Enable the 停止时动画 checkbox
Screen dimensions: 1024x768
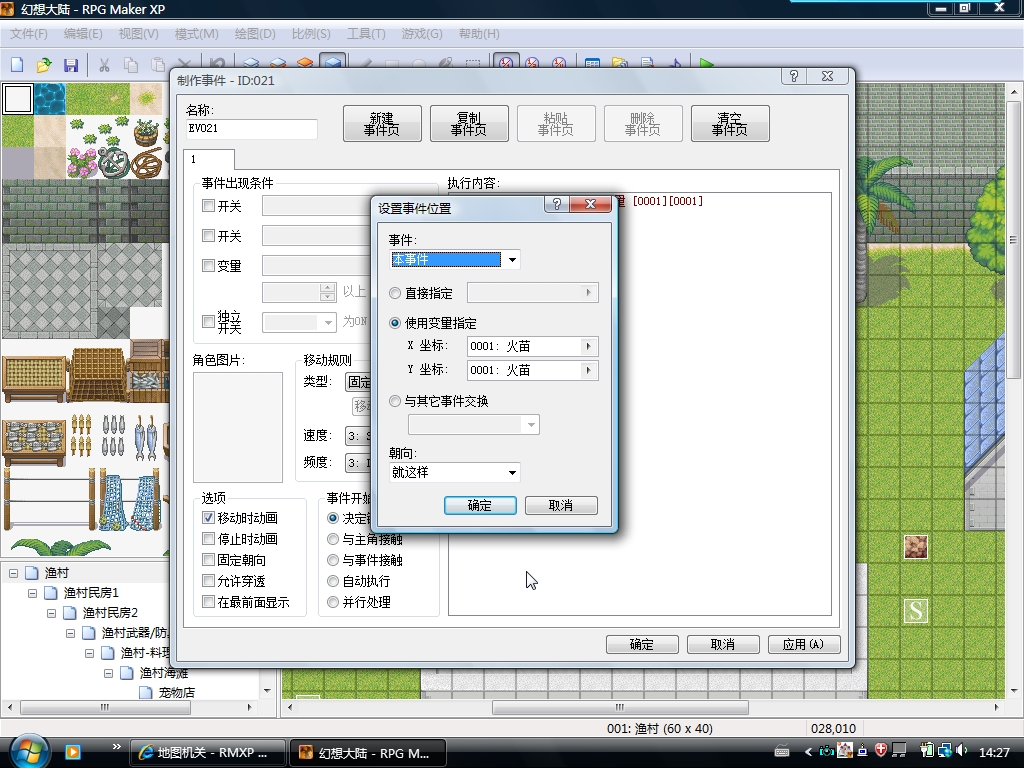[x=208, y=539]
